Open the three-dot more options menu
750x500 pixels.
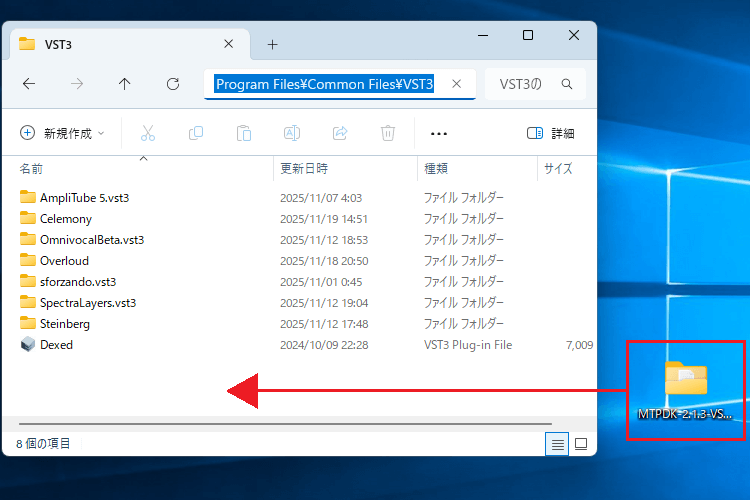click(x=438, y=133)
